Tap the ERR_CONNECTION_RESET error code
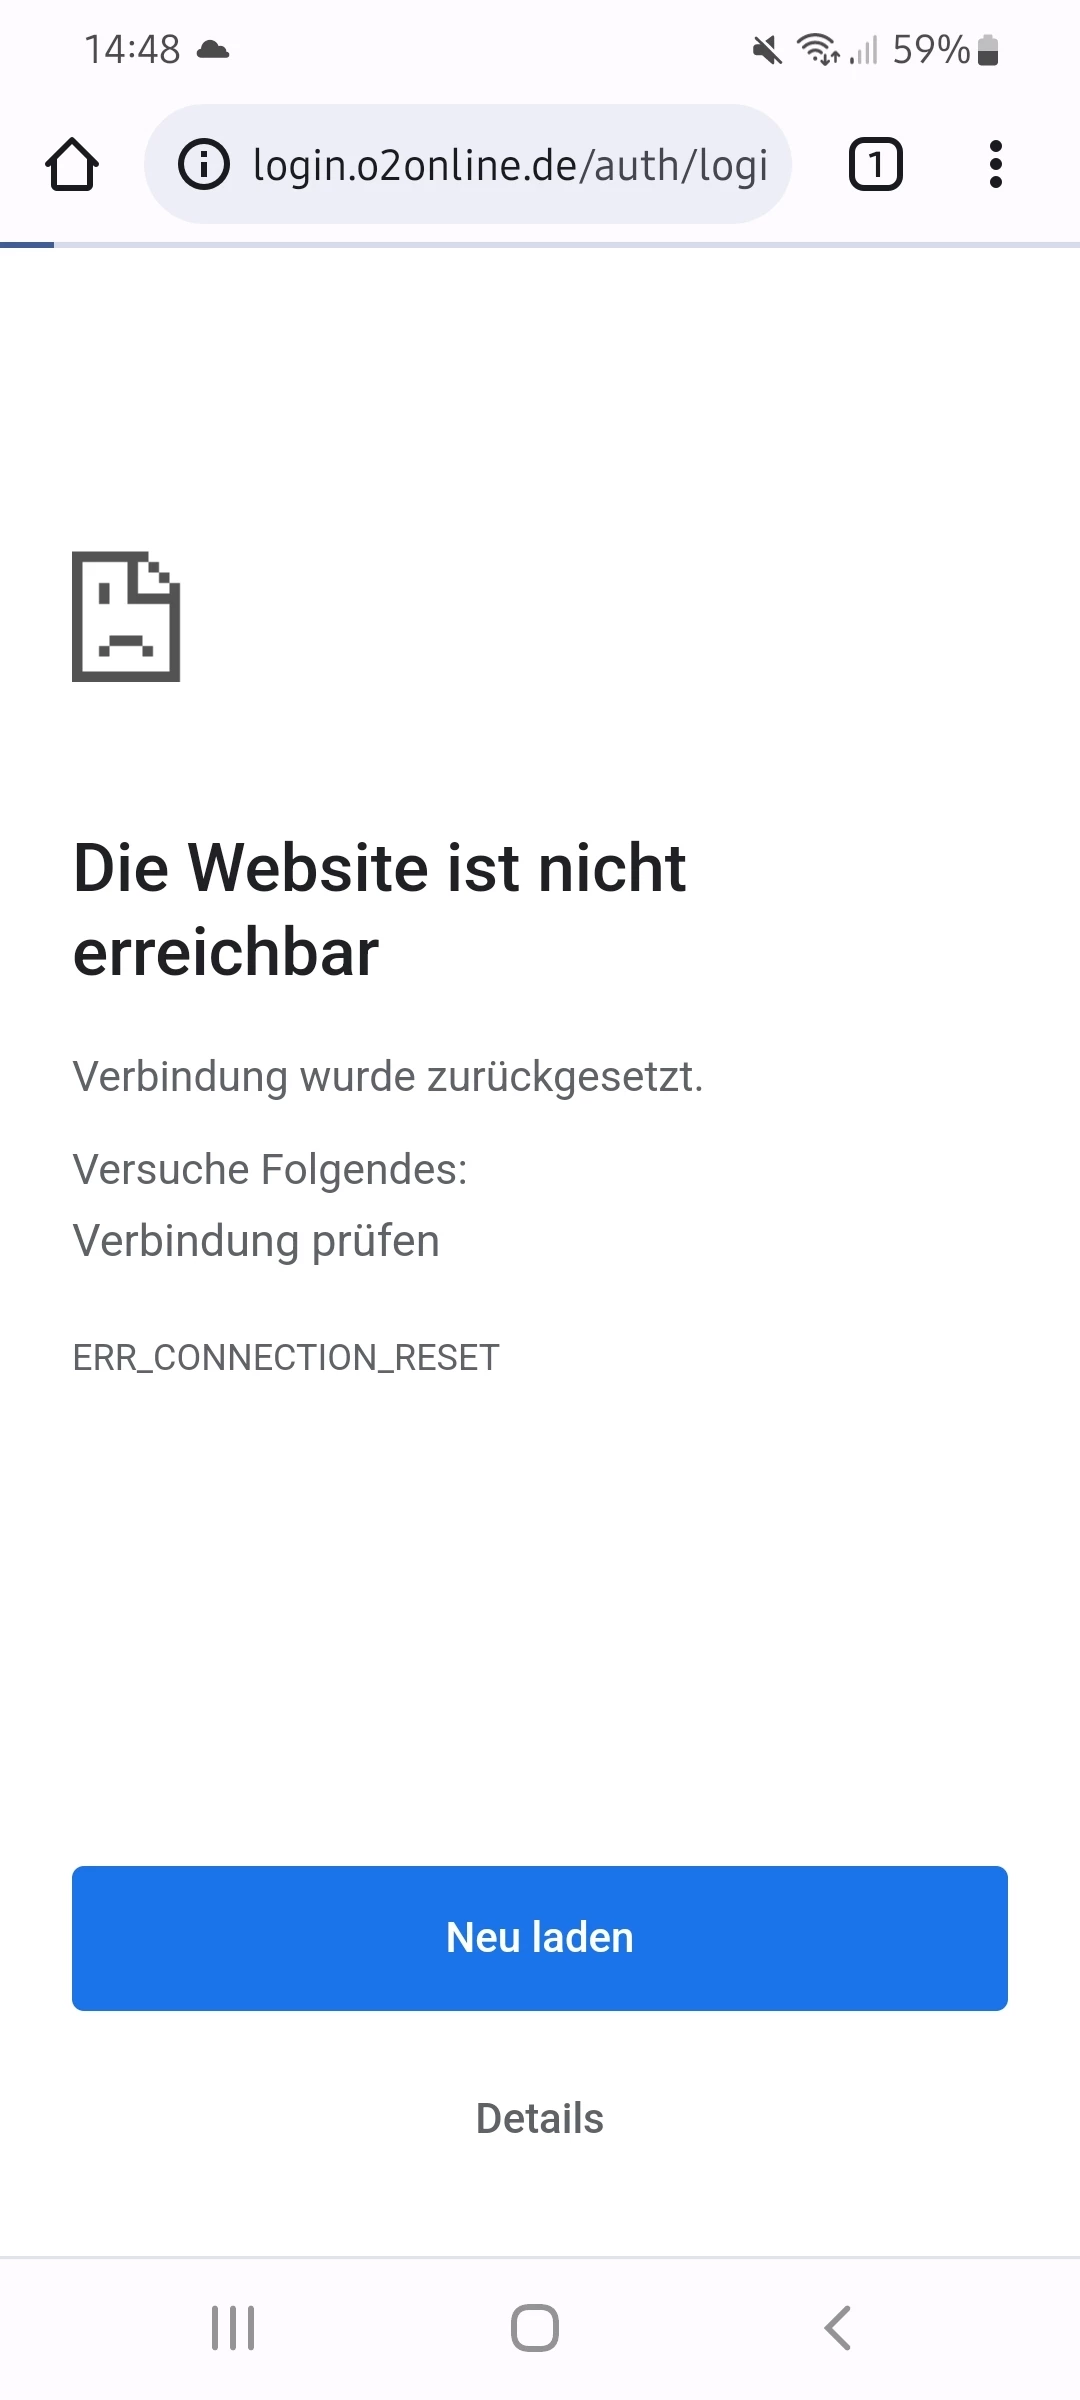Screen dimensions: 1080x2400 [x=286, y=1358]
